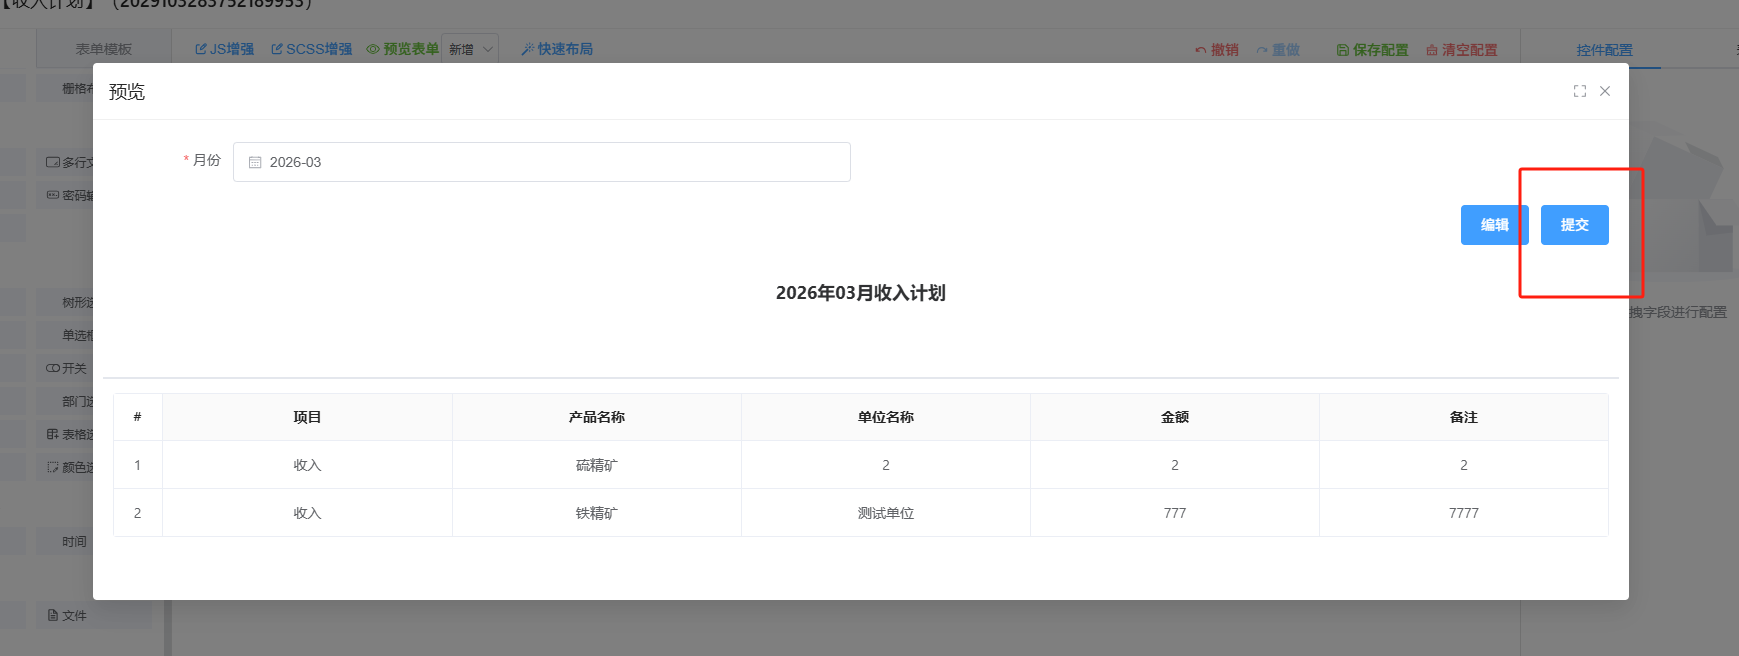Click the 编辑 edit button
Screen dimensions: 1739x656
coord(1494,225)
